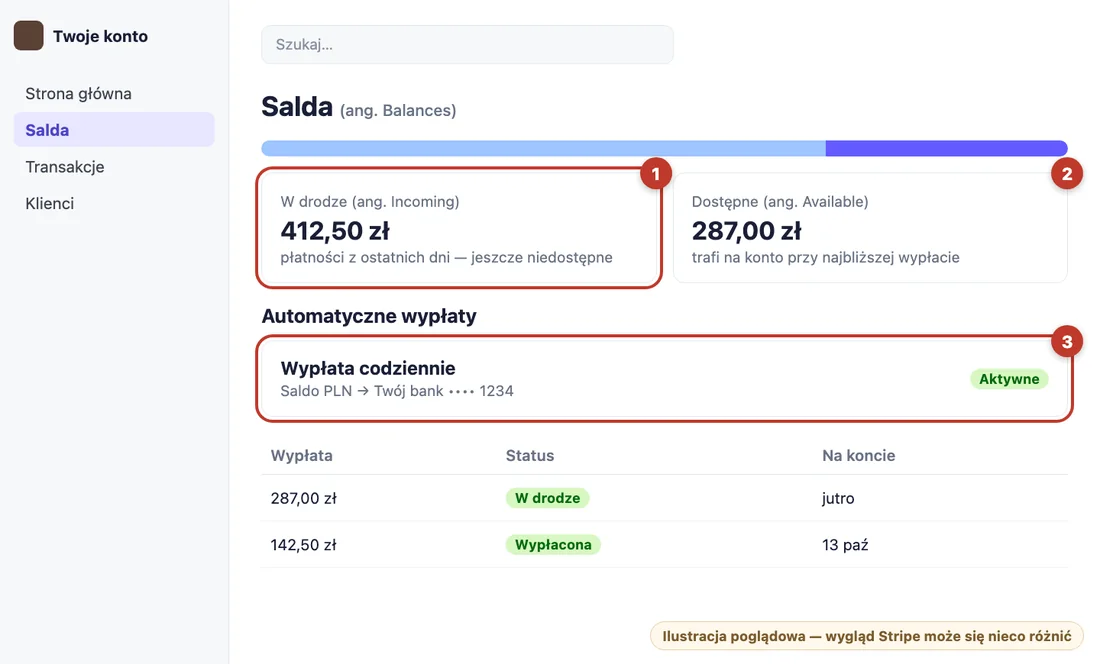Click the Na koncie column header
Image resolution: width=1100 pixels, height=664 pixels.
pyautogui.click(x=859, y=455)
